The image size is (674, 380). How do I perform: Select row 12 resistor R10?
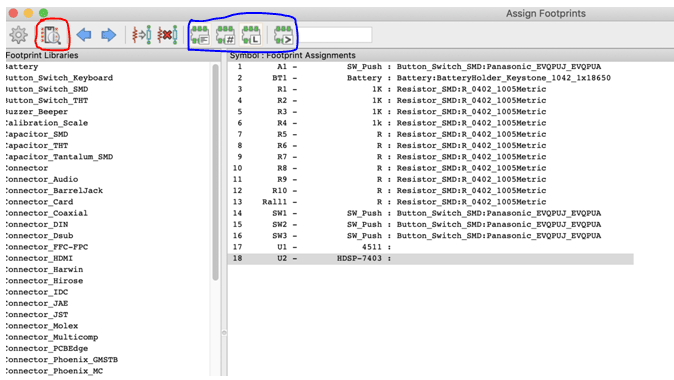click(430, 190)
